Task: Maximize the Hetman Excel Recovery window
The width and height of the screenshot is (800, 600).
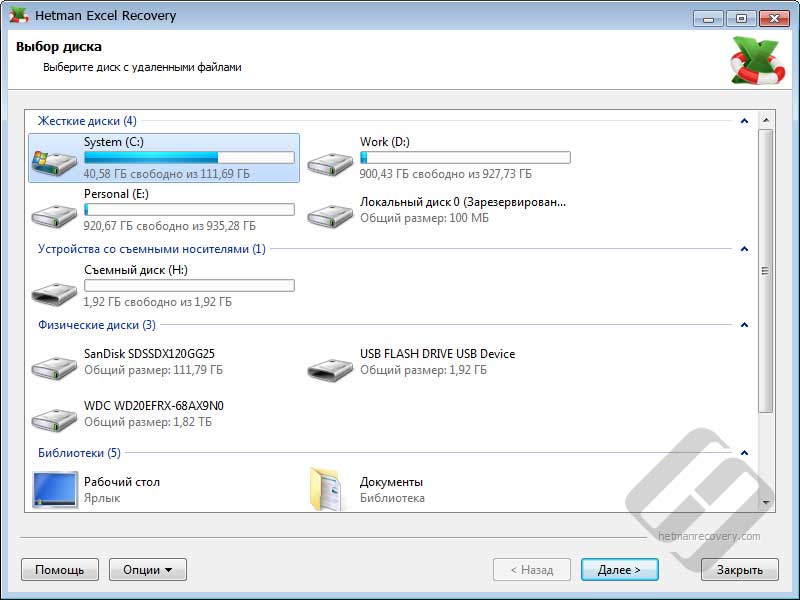Action: click(741, 19)
